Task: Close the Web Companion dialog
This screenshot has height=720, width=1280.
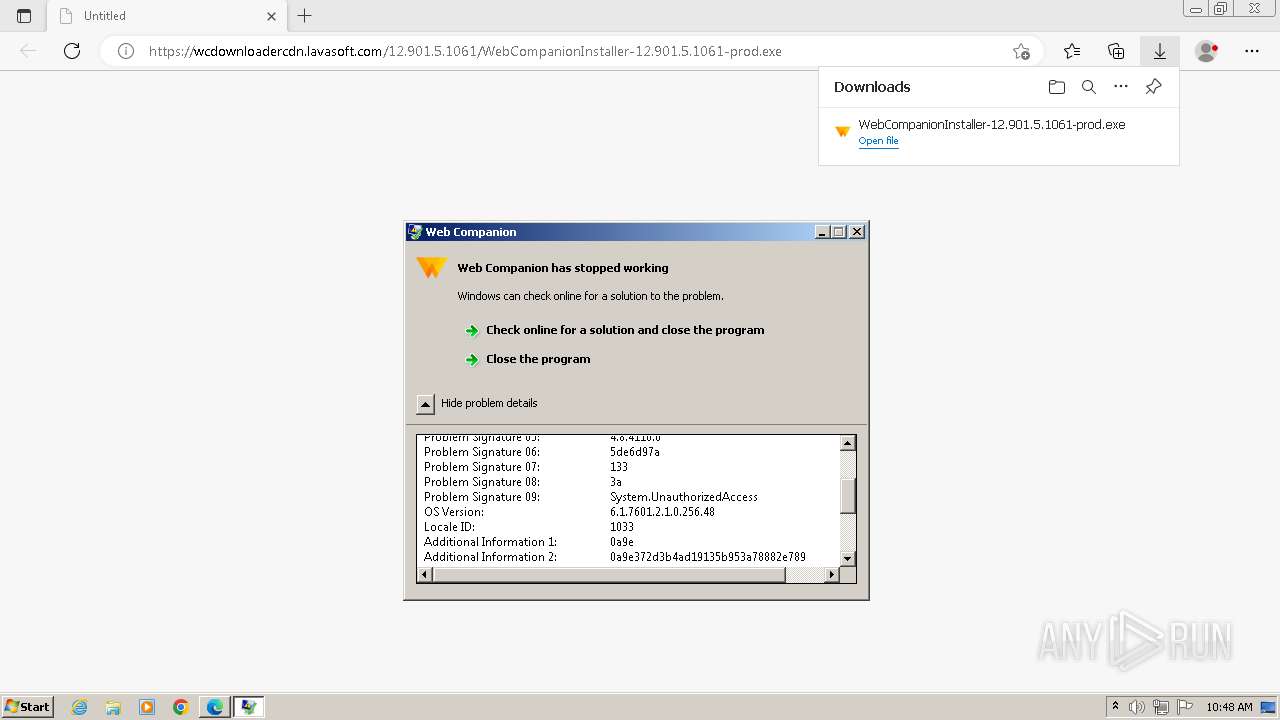Action: coord(857,232)
